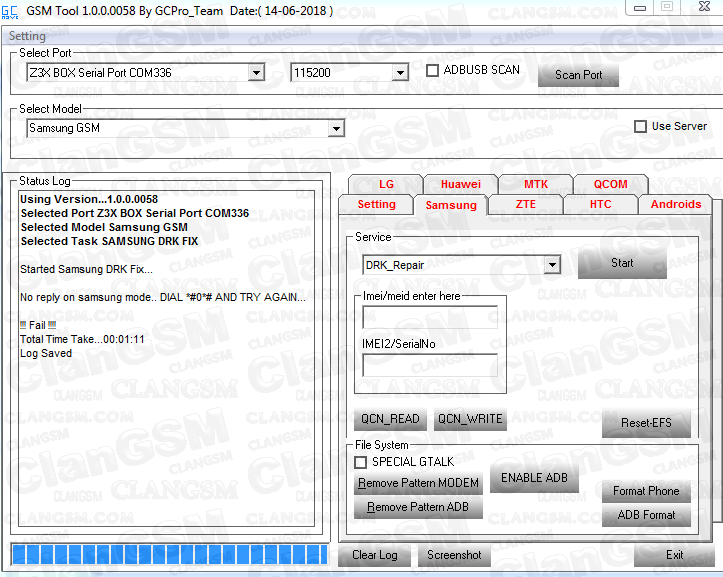The image size is (723, 577).
Task: Open the ZTE tab
Action: coord(526,204)
